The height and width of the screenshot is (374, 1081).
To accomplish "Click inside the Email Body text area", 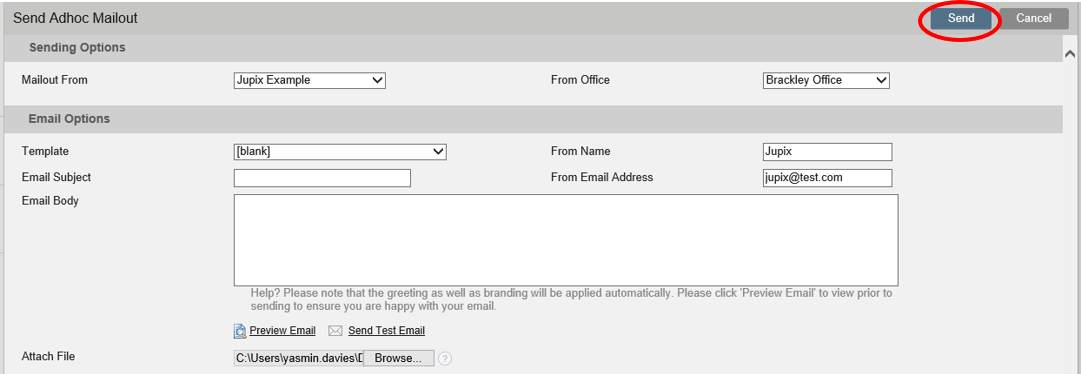I will (x=566, y=240).
